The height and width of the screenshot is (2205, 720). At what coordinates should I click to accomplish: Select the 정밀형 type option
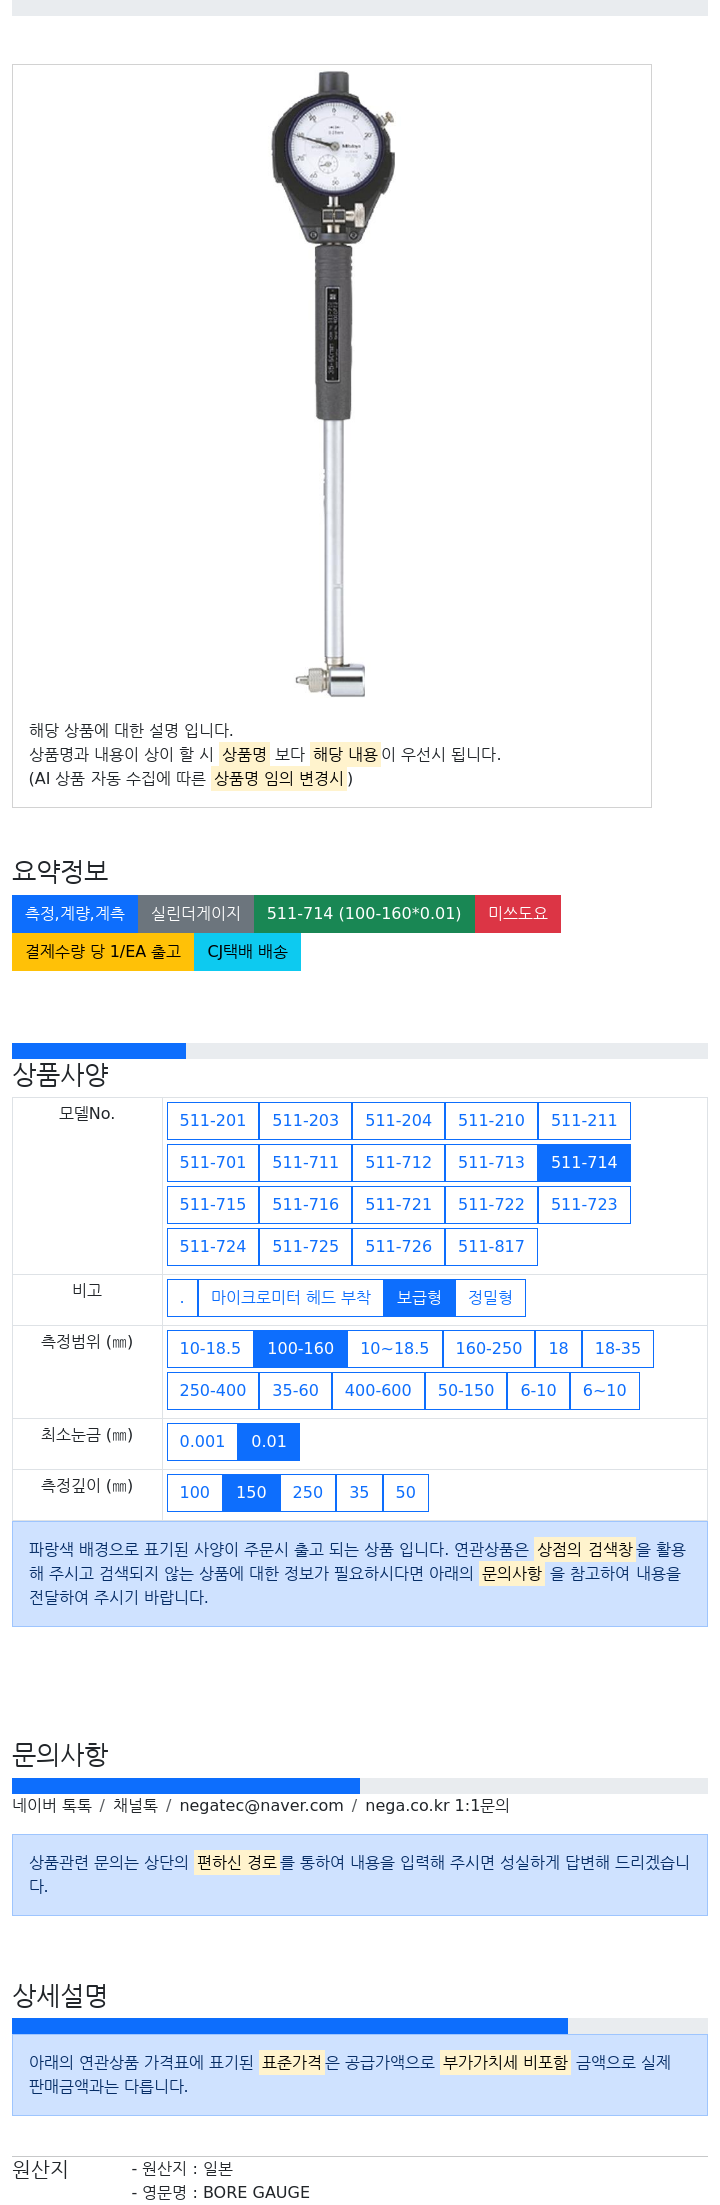point(490,1297)
